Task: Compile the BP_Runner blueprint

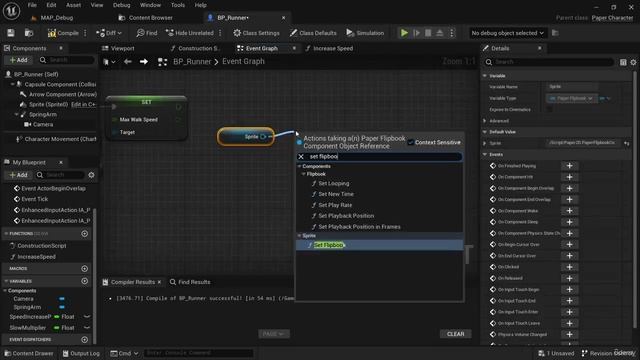Action: pos(63,33)
